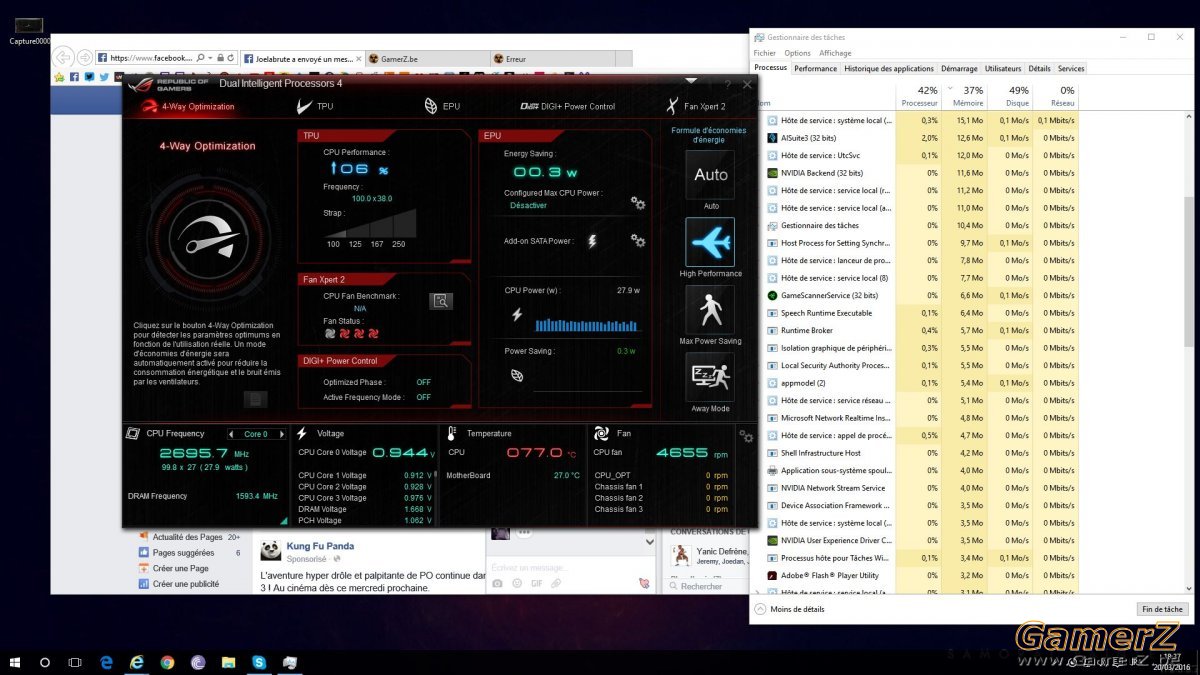The width and height of the screenshot is (1200, 675).
Task: Click the CPU Power lightning icon
Action: tap(517, 315)
